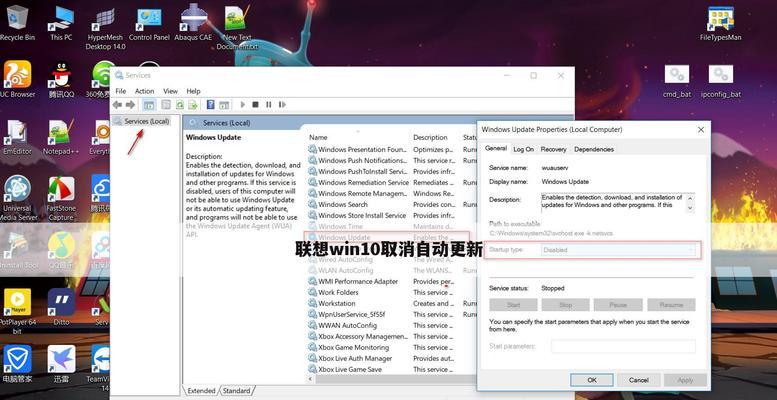This screenshot has width=777, height=400.
Task: Switch to the Extended view tab
Action: tap(201, 391)
